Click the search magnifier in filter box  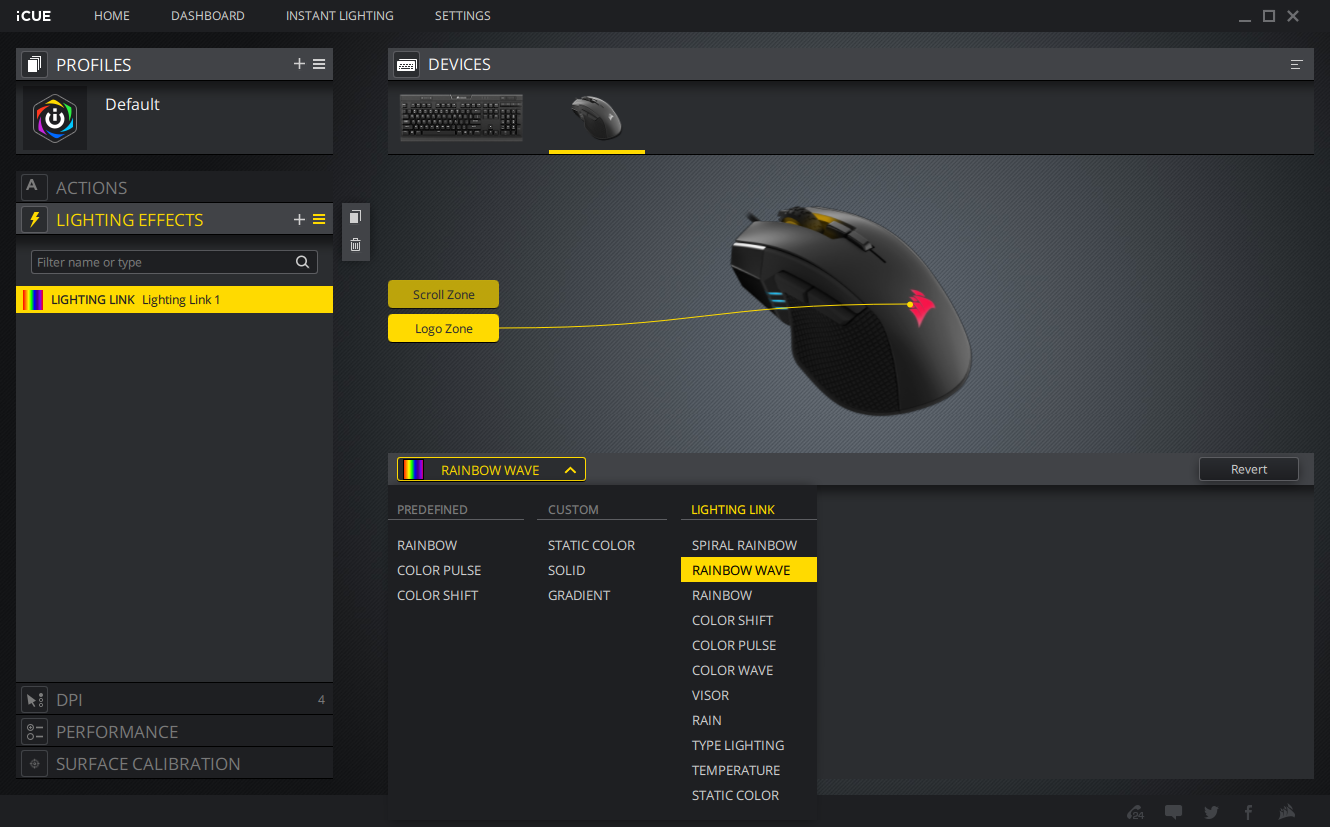[x=303, y=262]
